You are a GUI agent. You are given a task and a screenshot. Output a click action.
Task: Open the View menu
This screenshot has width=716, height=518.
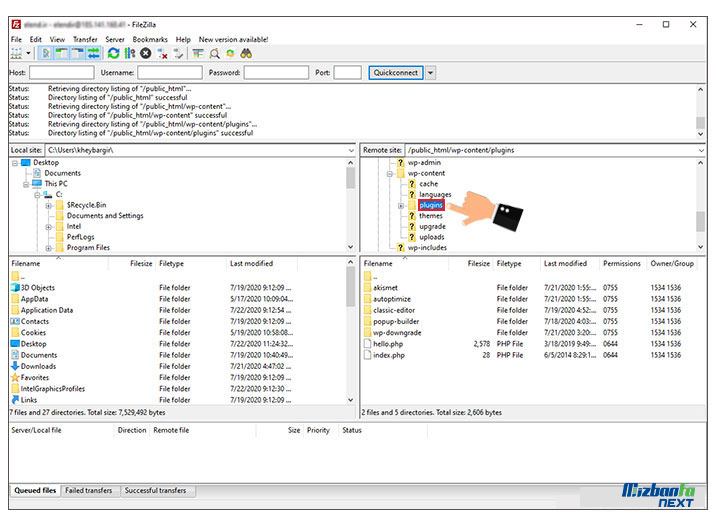(x=57, y=40)
